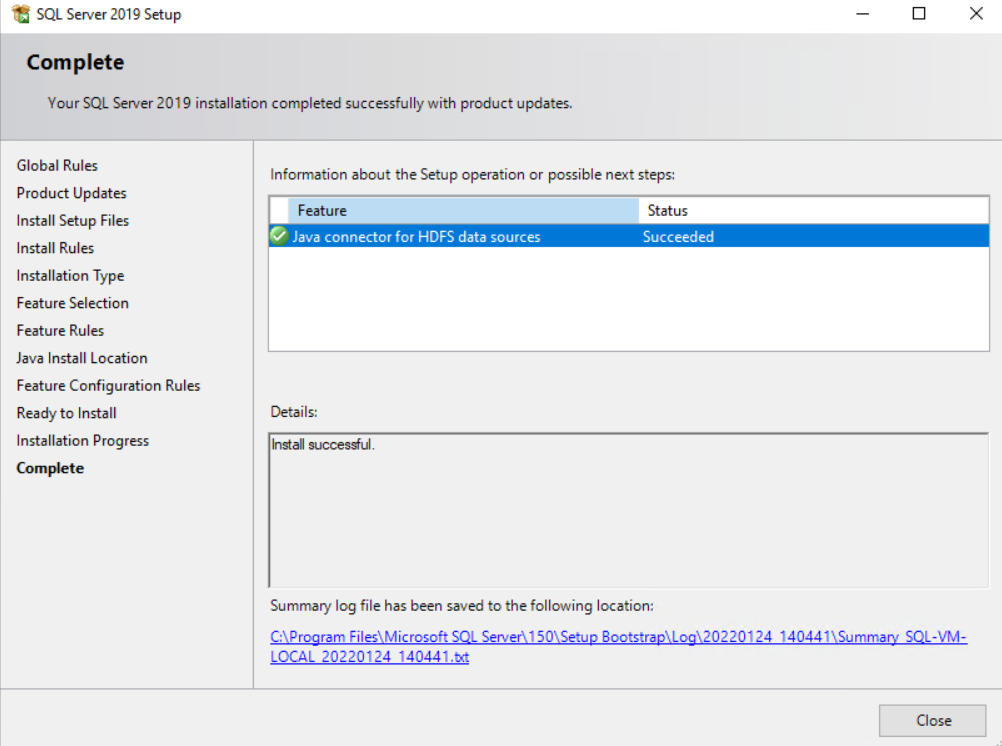
Task: Select the Install Setup Files step
Action: (x=73, y=221)
